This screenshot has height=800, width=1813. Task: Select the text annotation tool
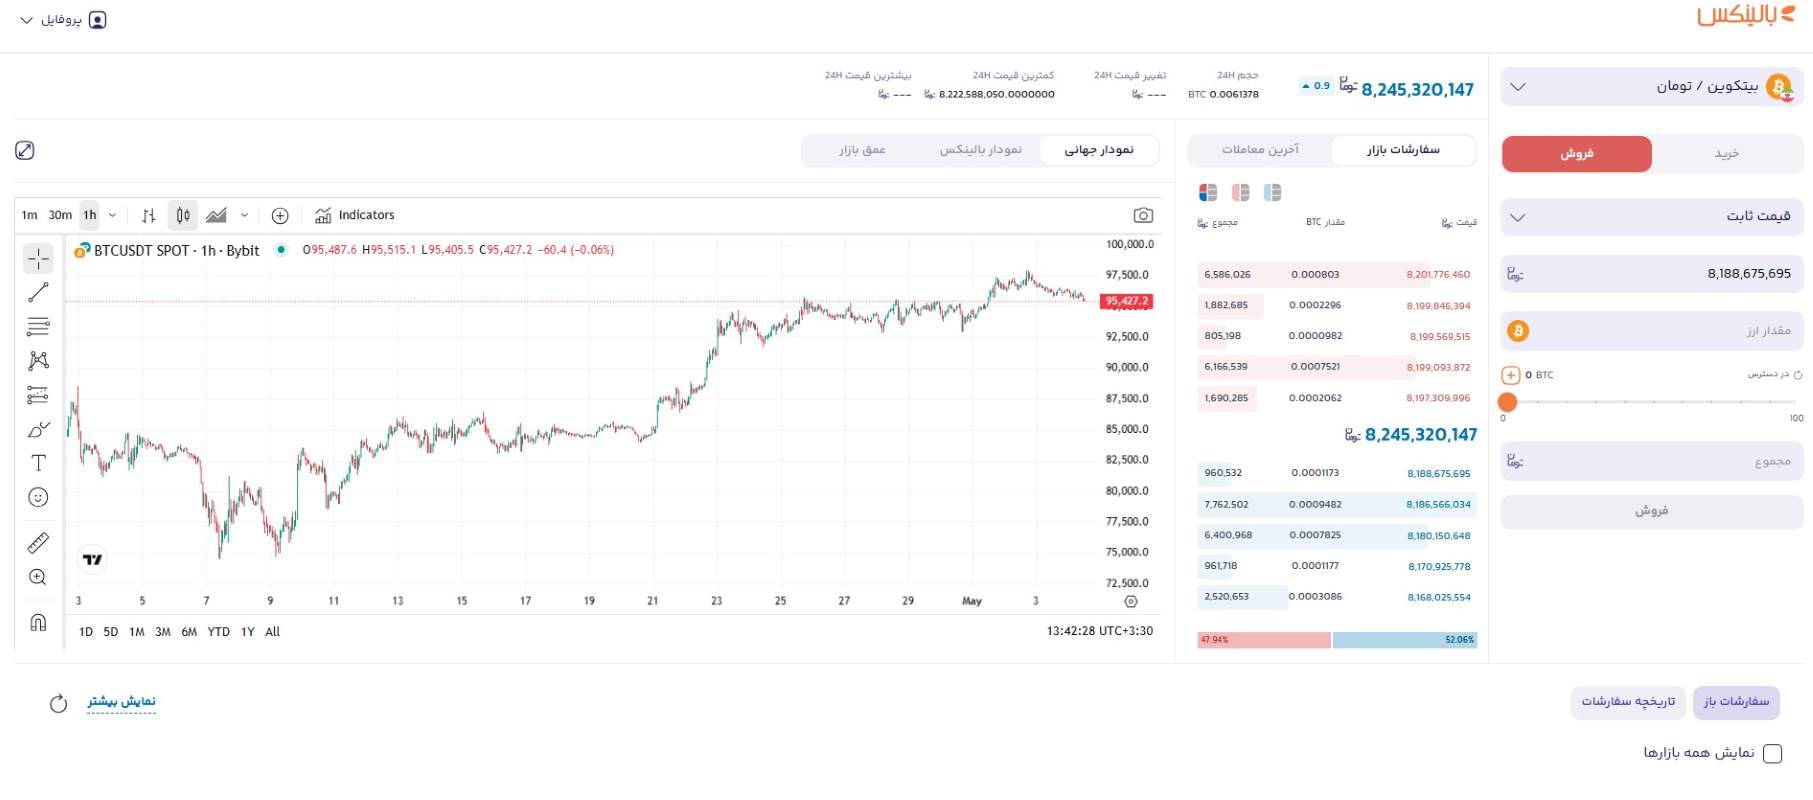coord(38,463)
